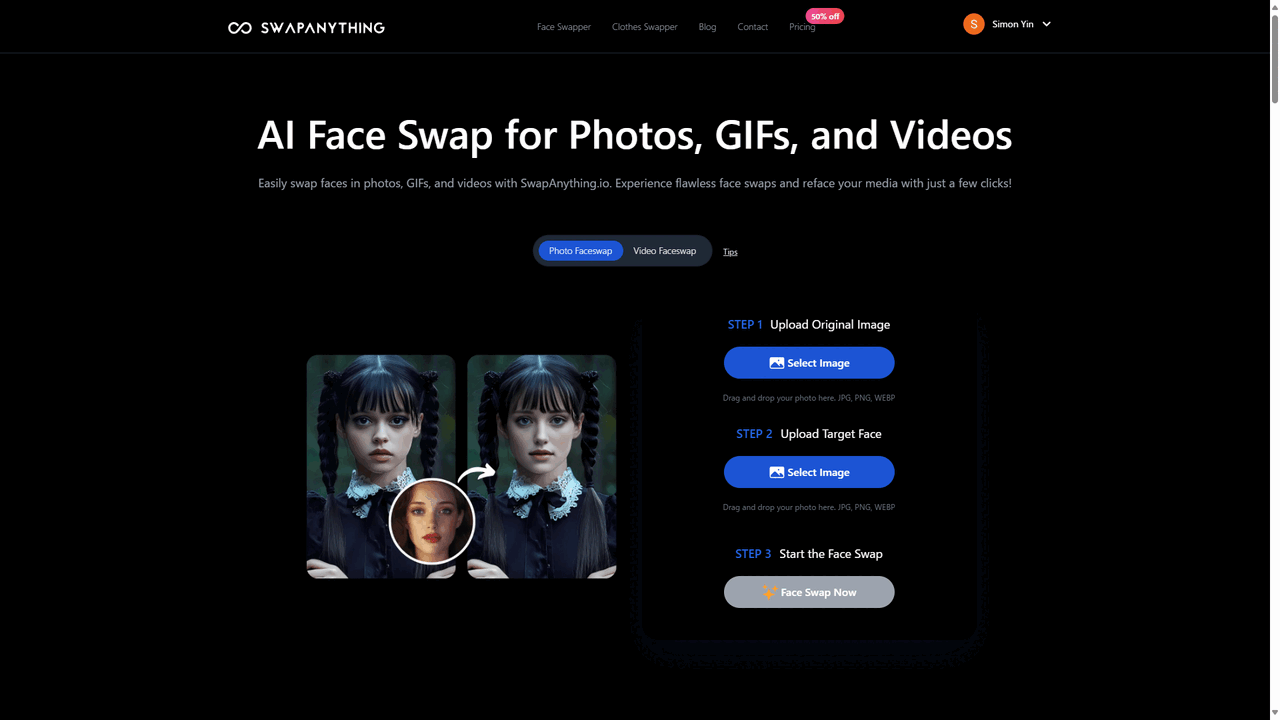This screenshot has width=1280, height=720.
Task: Click the 50% off badge
Action: point(825,16)
